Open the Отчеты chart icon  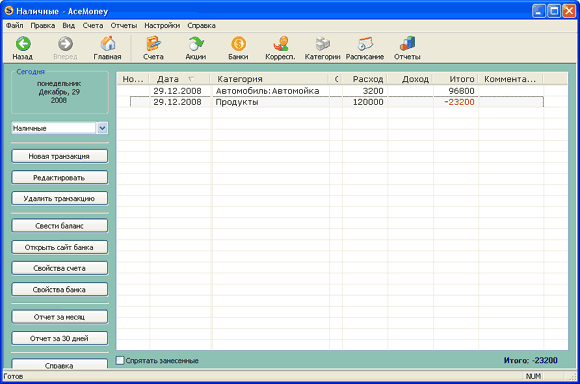click(407, 44)
